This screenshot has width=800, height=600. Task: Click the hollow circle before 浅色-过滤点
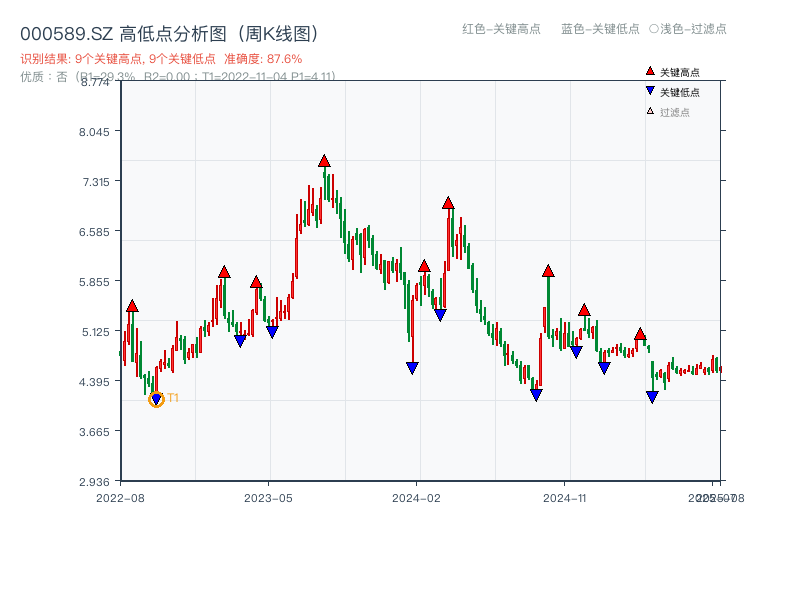point(654,29)
